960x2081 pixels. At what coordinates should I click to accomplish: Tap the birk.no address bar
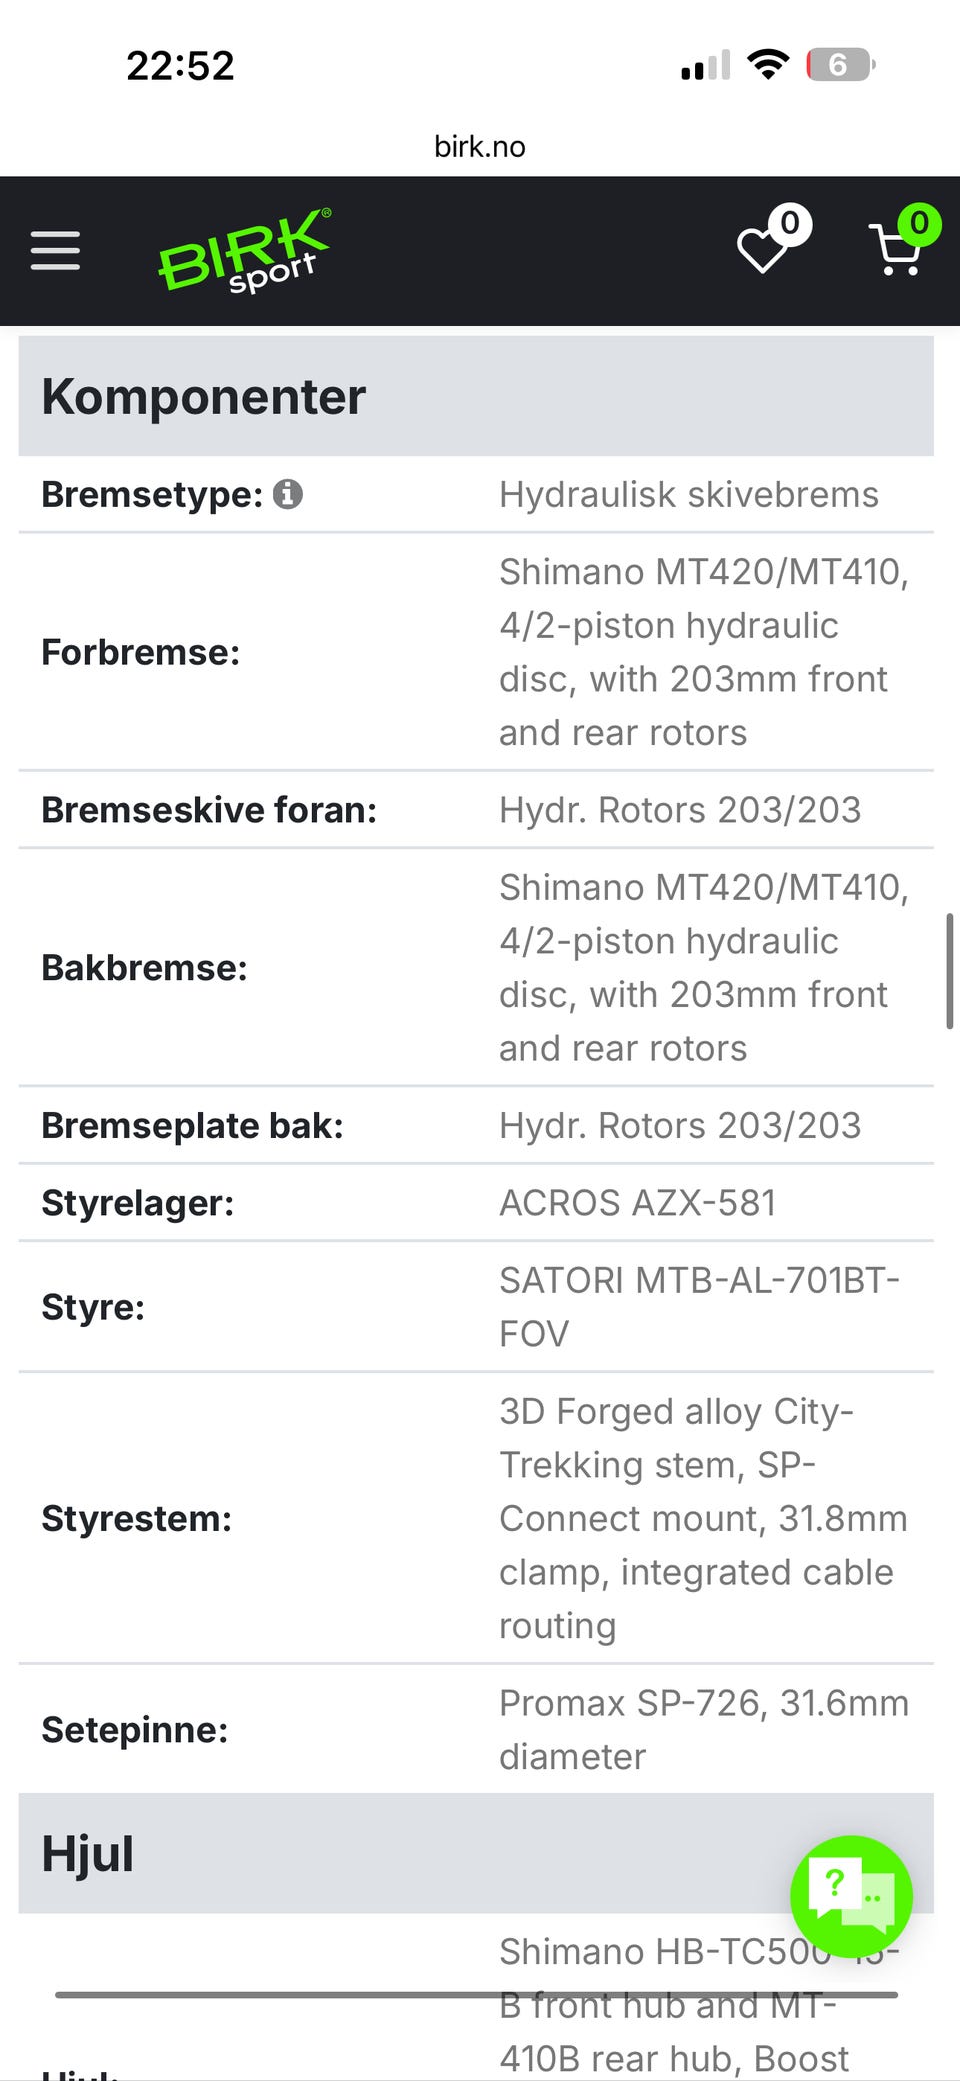coord(480,147)
